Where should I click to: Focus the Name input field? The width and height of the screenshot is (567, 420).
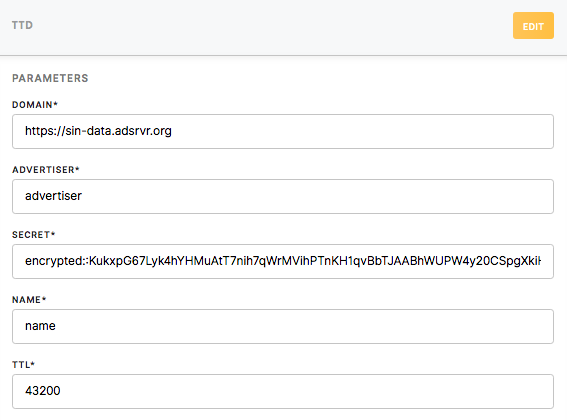point(283,326)
